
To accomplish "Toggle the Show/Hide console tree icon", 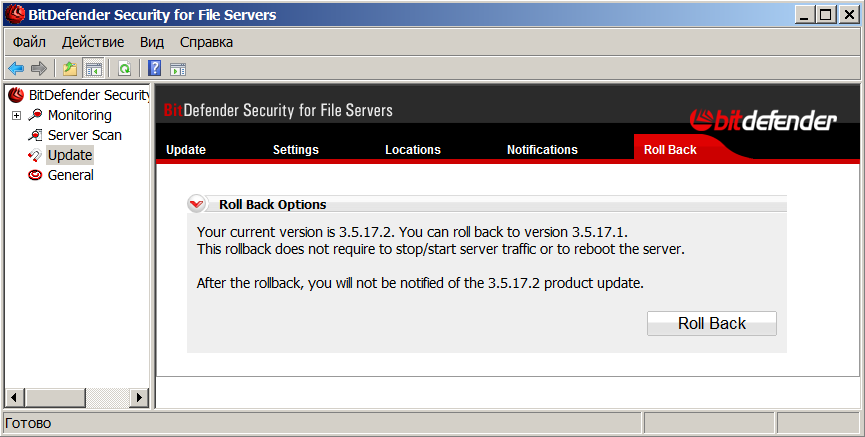I will click(x=94, y=69).
